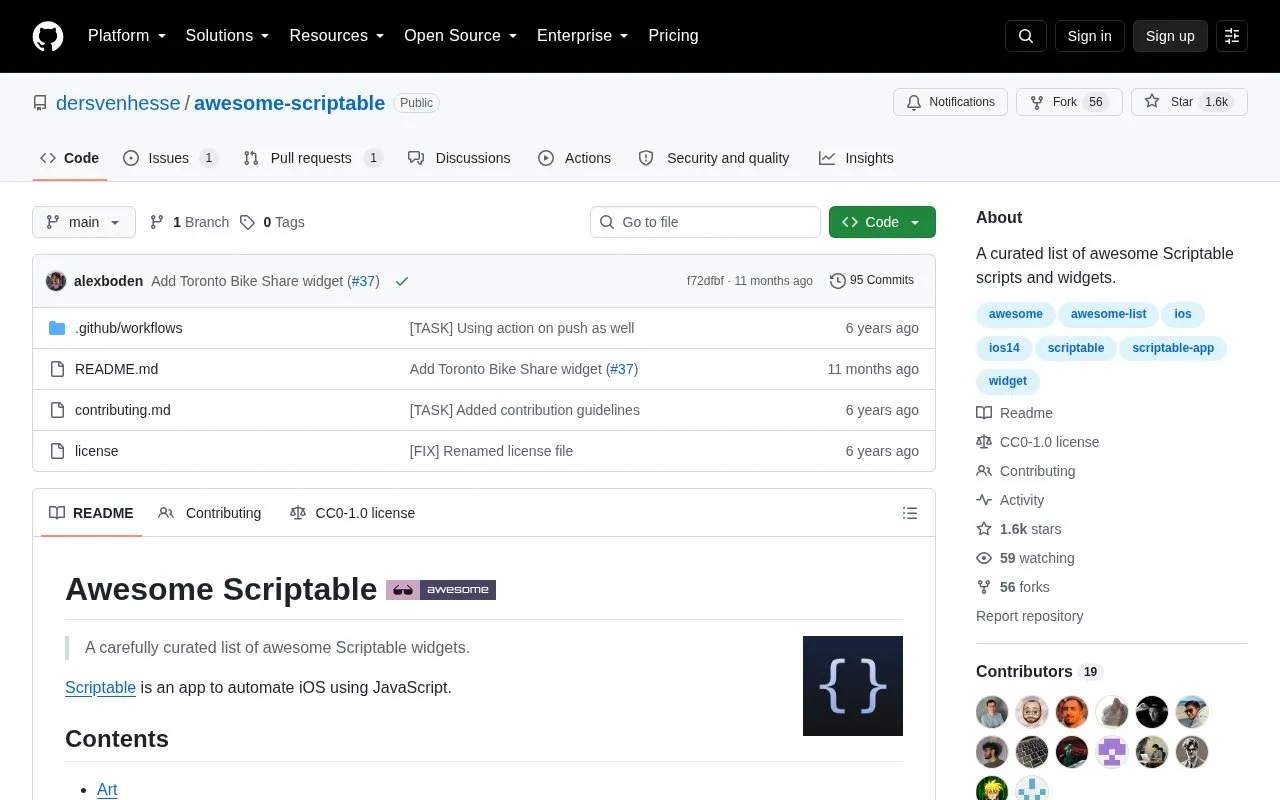Star the repository with Star button
The height and width of the screenshot is (800, 1280).
1189,102
